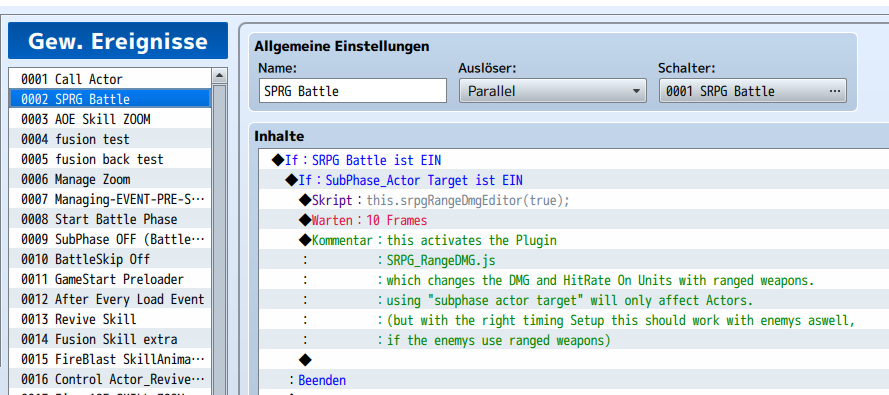Select comment line '(but with the right timing Setup'

(x=574, y=320)
